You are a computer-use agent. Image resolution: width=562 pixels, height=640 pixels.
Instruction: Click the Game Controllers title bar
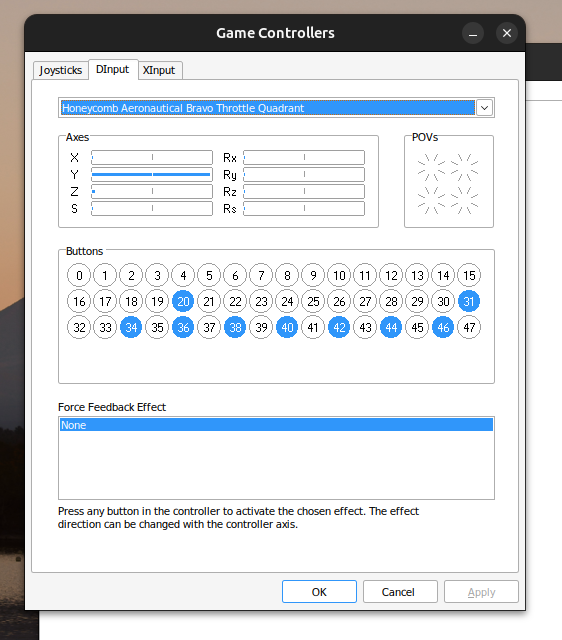[275, 33]
